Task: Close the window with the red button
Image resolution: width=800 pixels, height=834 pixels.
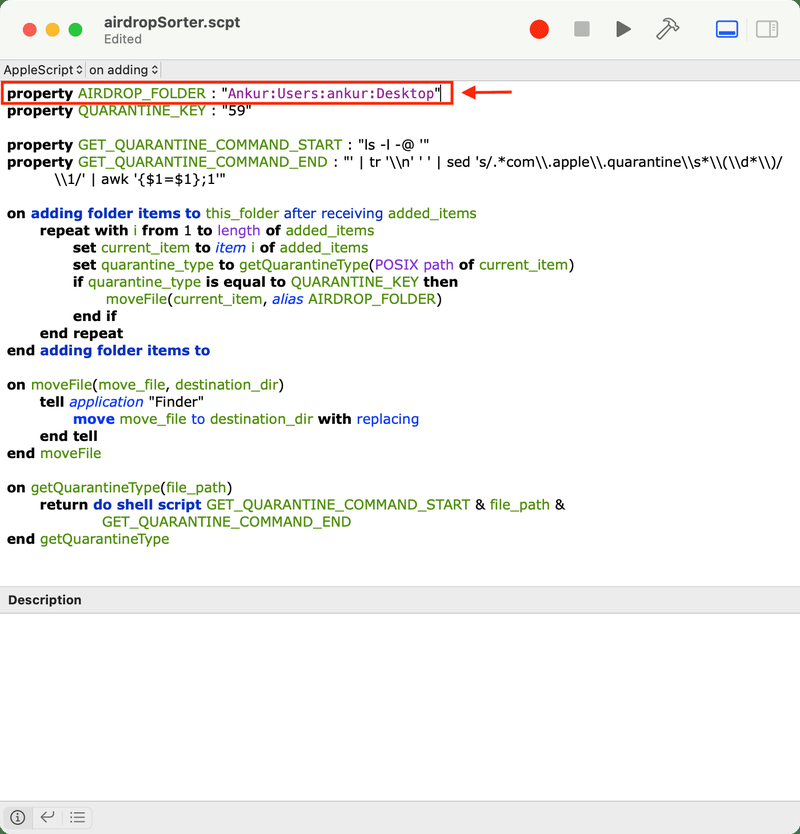Action: (x=30, y=30)
